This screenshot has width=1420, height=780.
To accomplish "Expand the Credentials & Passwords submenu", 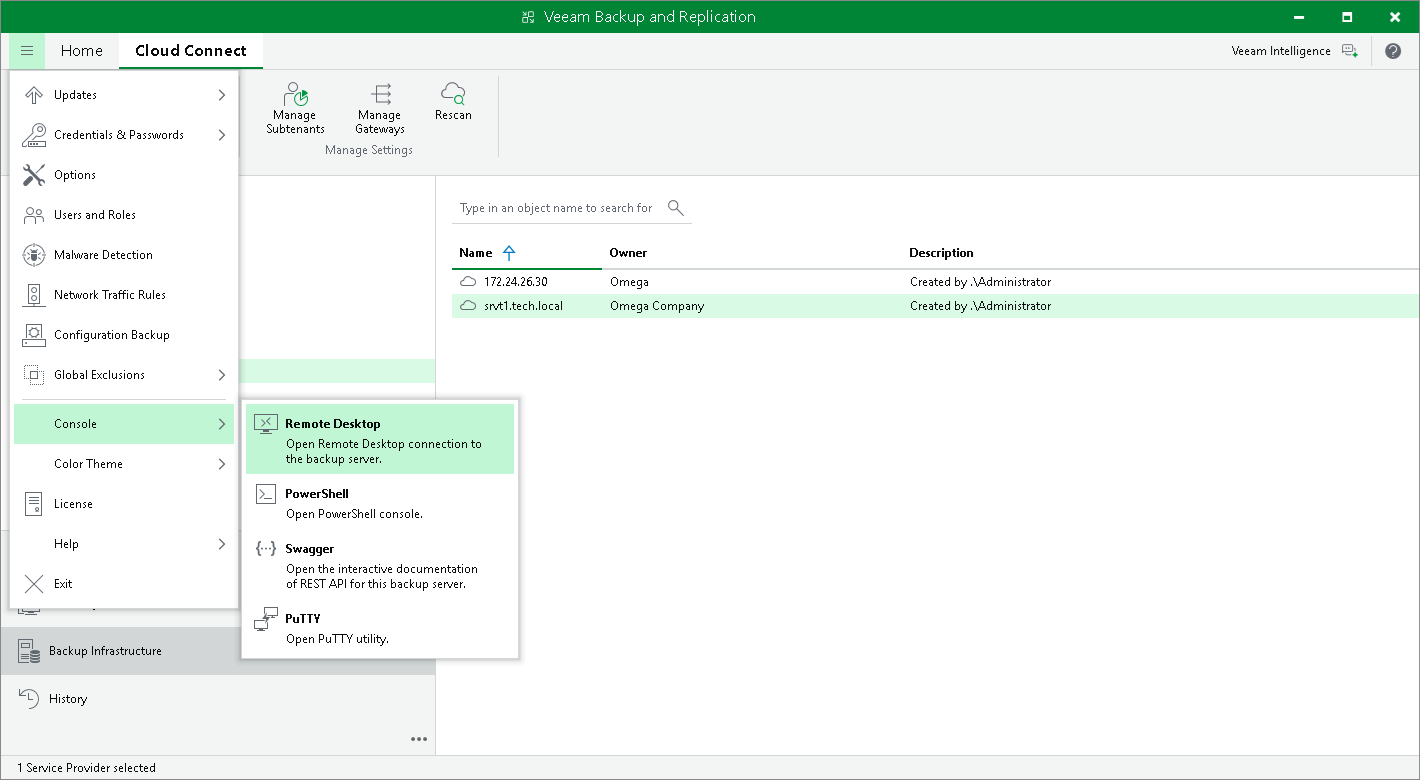I will coord(221,135).
